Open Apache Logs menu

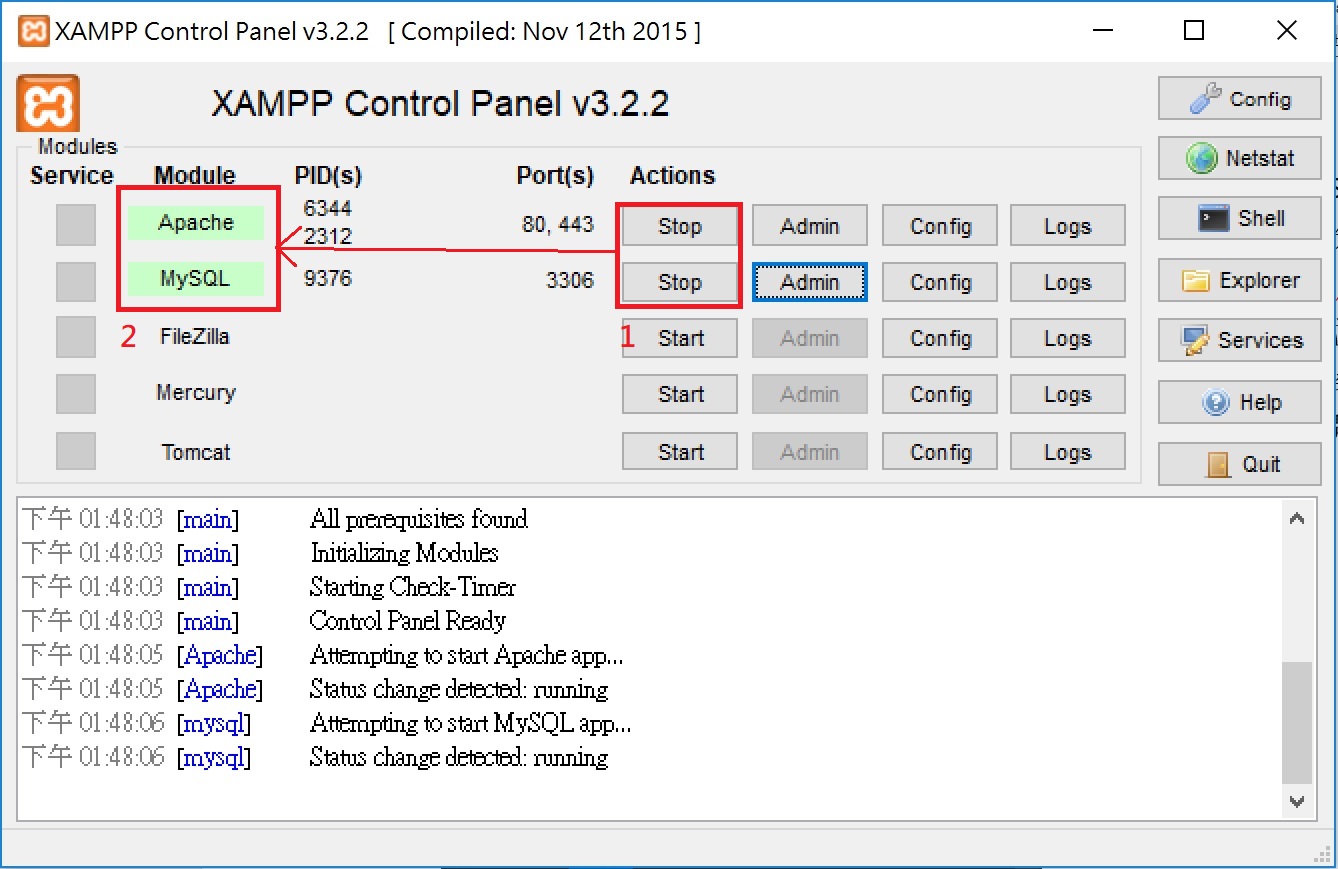(1068, 226)
